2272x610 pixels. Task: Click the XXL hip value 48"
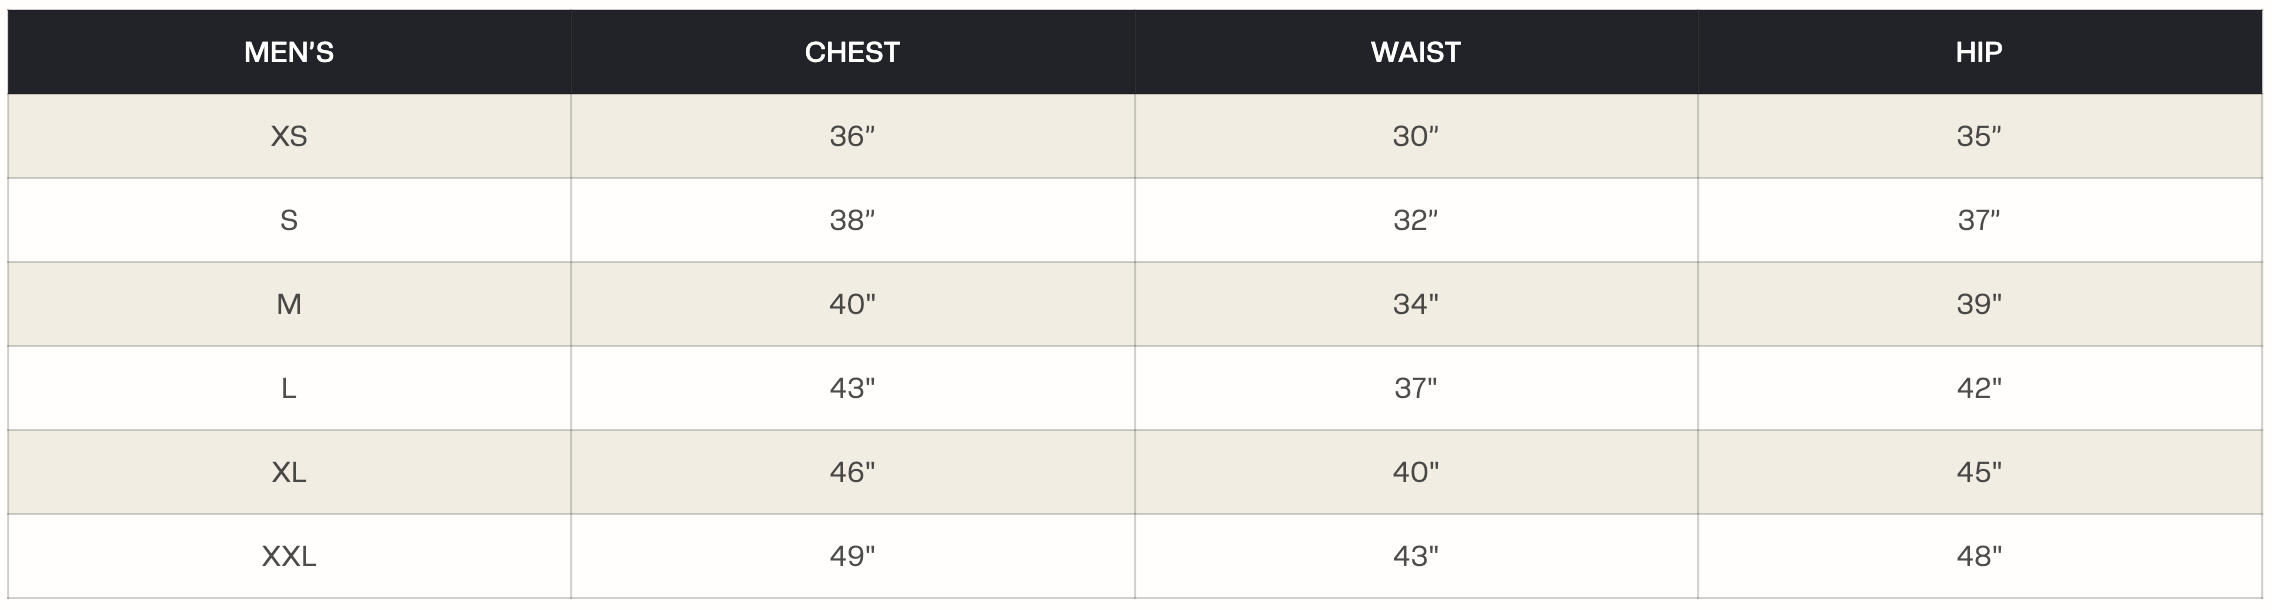click(x=1979, y=556)
